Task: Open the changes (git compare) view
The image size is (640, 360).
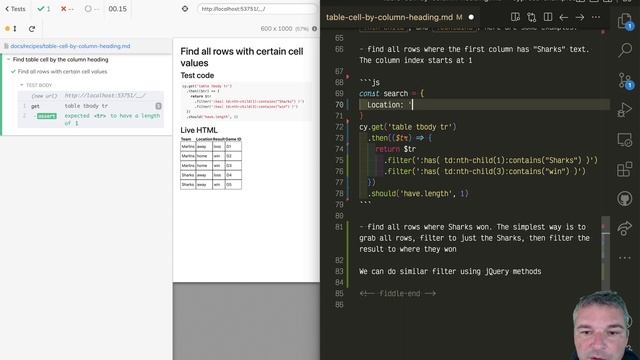Action: tap(531, 17)
